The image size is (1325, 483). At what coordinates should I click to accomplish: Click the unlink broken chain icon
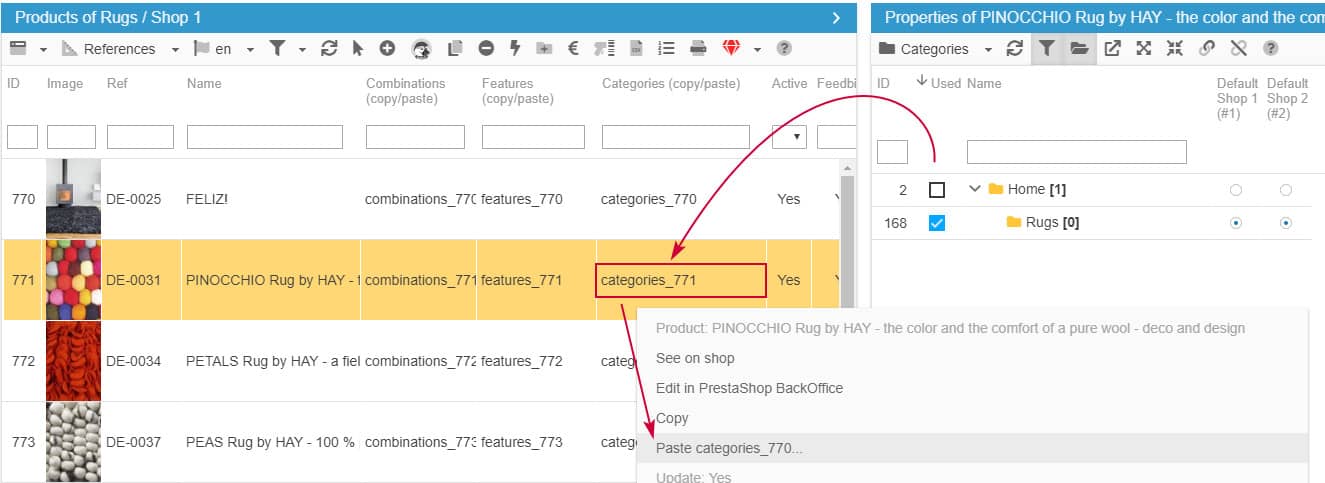(1238, 48)
